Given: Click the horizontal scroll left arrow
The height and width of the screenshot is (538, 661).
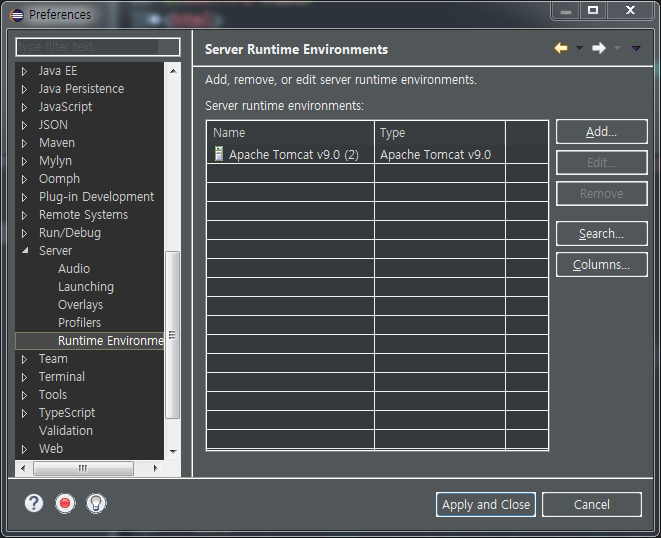Looking at the screenshot, I should [x=23, y=468].
